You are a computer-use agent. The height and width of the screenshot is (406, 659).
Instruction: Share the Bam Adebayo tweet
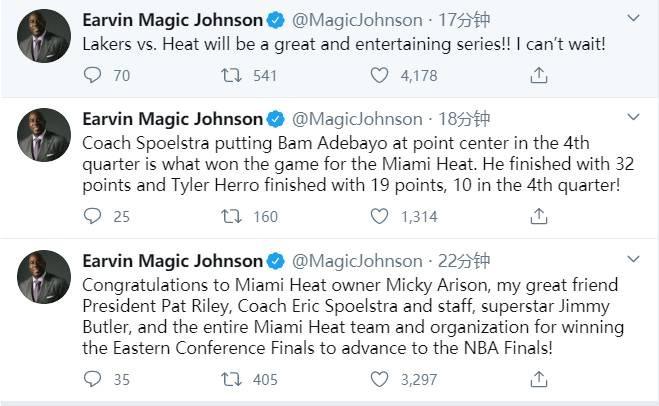pyautogui.click(x=538, y=215)
